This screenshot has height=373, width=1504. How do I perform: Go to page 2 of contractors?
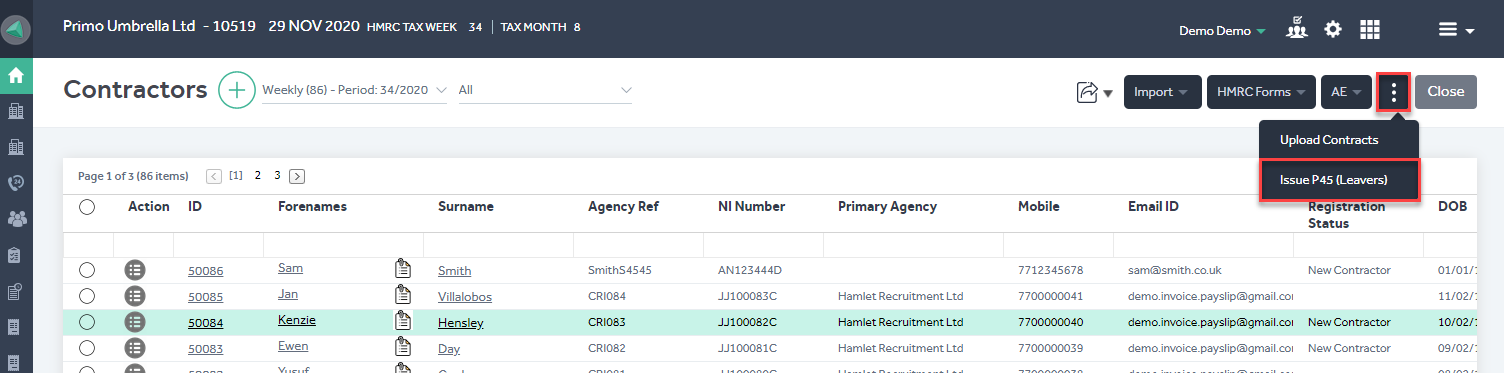pos(258,175)
